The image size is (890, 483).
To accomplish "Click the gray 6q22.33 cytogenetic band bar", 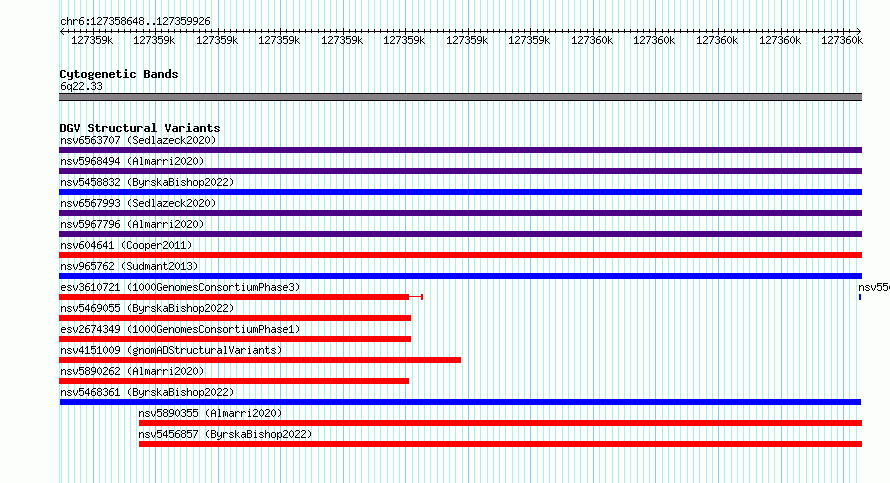I will click(460, 97).
